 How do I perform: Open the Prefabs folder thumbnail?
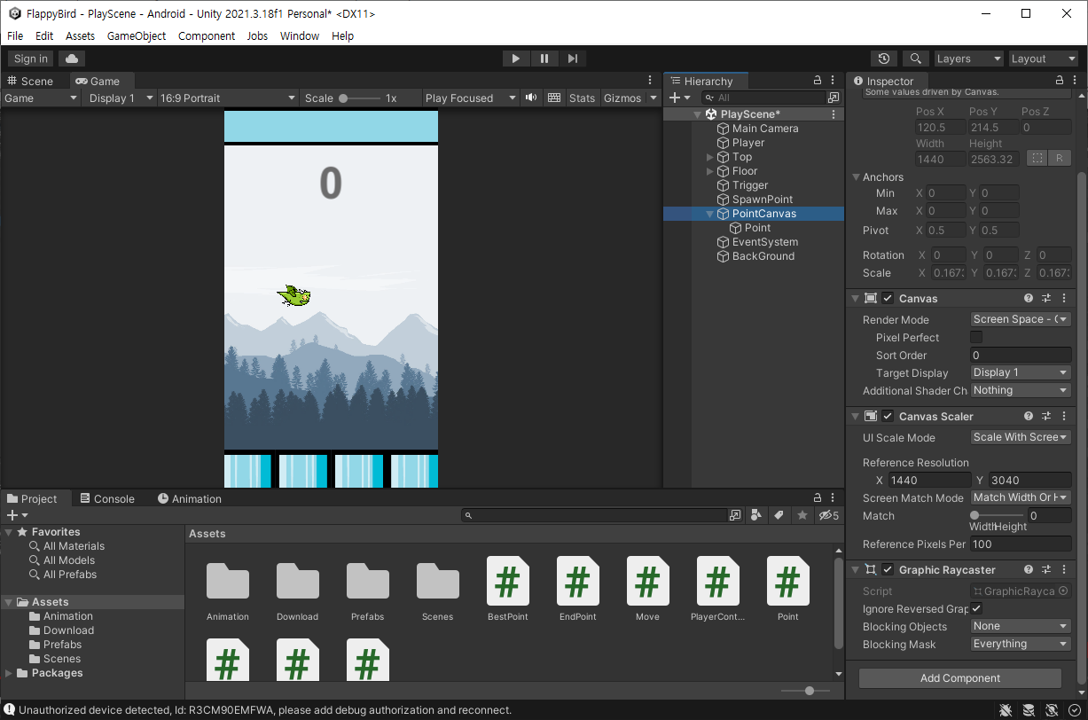tap(367, 588)
